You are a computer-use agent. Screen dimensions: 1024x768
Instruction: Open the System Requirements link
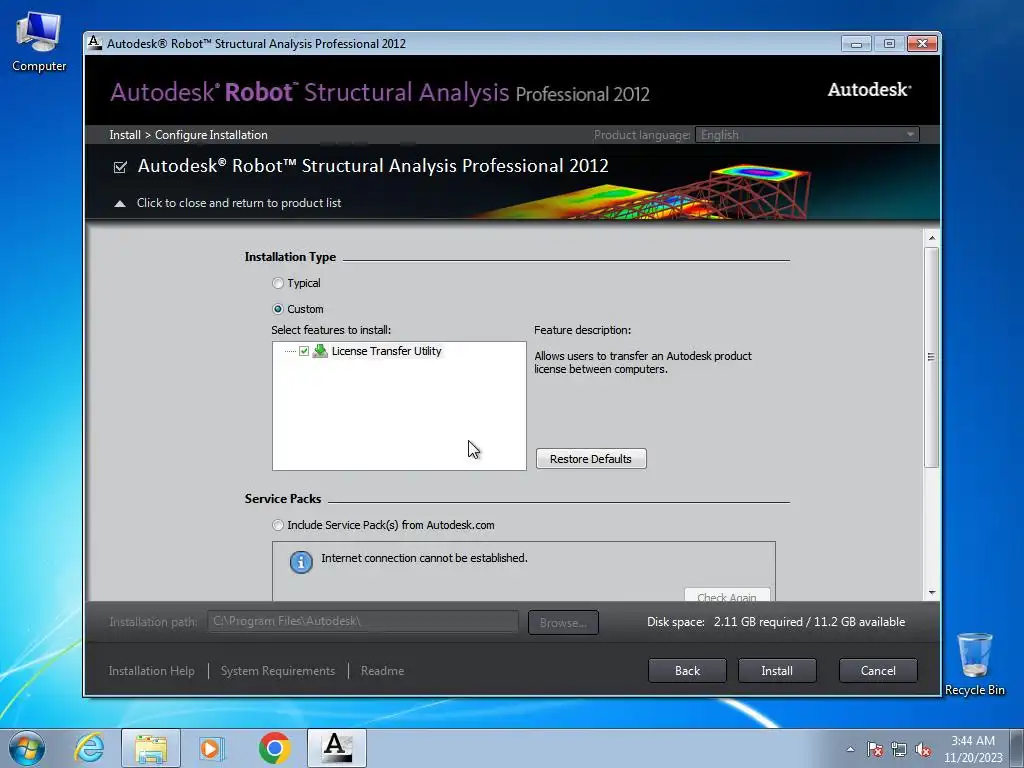coord(278,671)
